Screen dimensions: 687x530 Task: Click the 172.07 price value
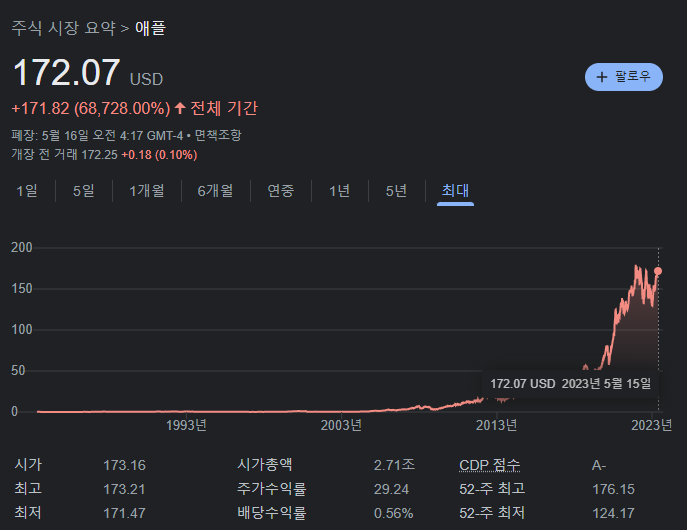click(66, 72)
